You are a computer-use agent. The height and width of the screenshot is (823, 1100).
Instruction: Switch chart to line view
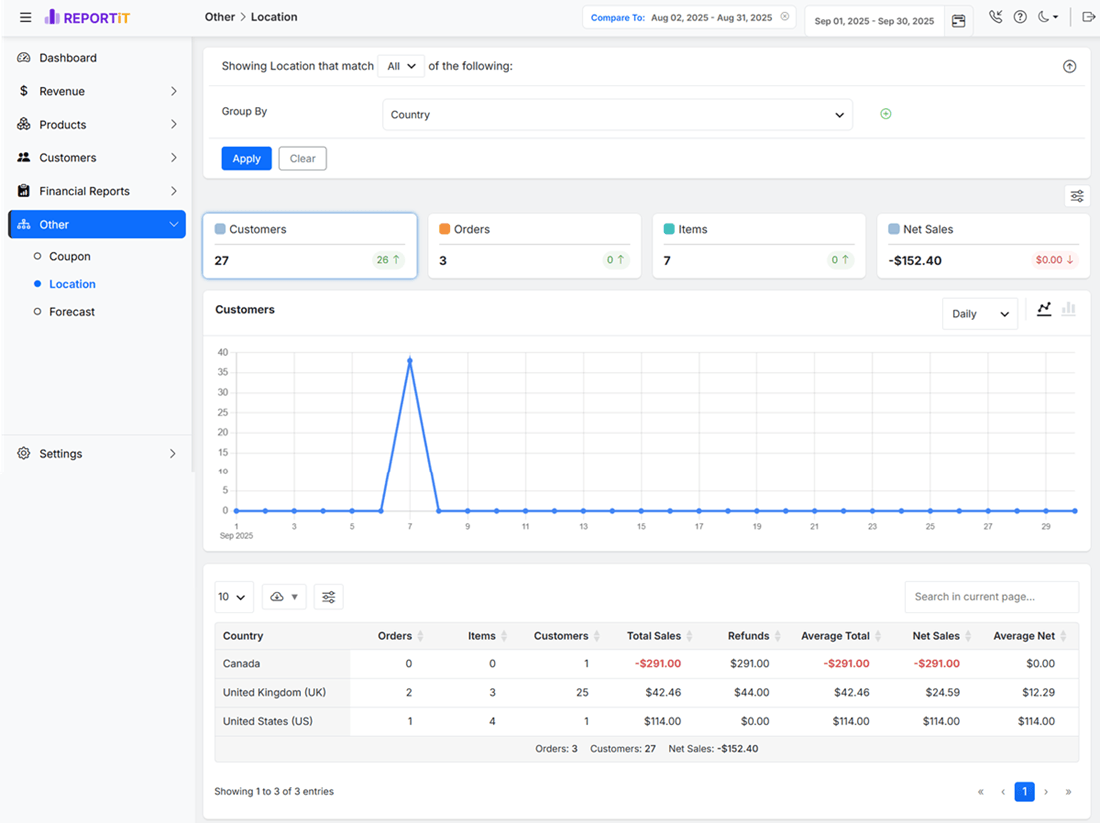1044,309
